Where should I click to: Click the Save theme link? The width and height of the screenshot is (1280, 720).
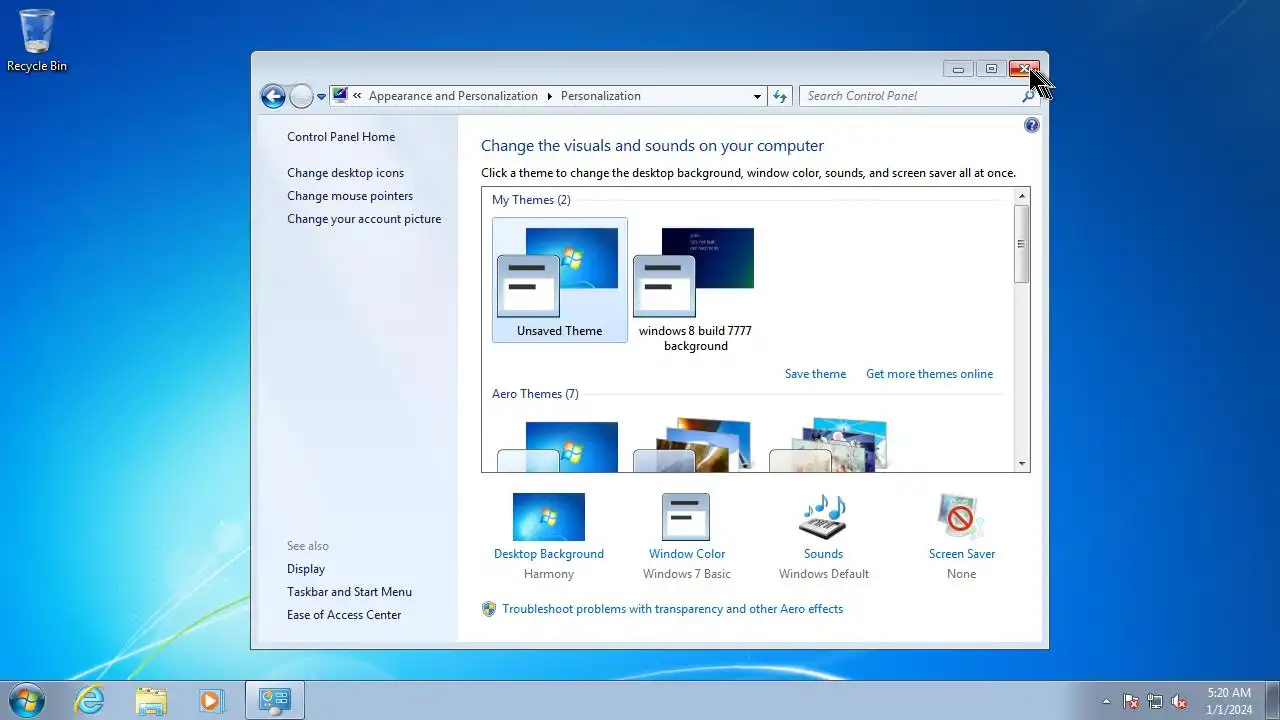[x=815, y=374]
